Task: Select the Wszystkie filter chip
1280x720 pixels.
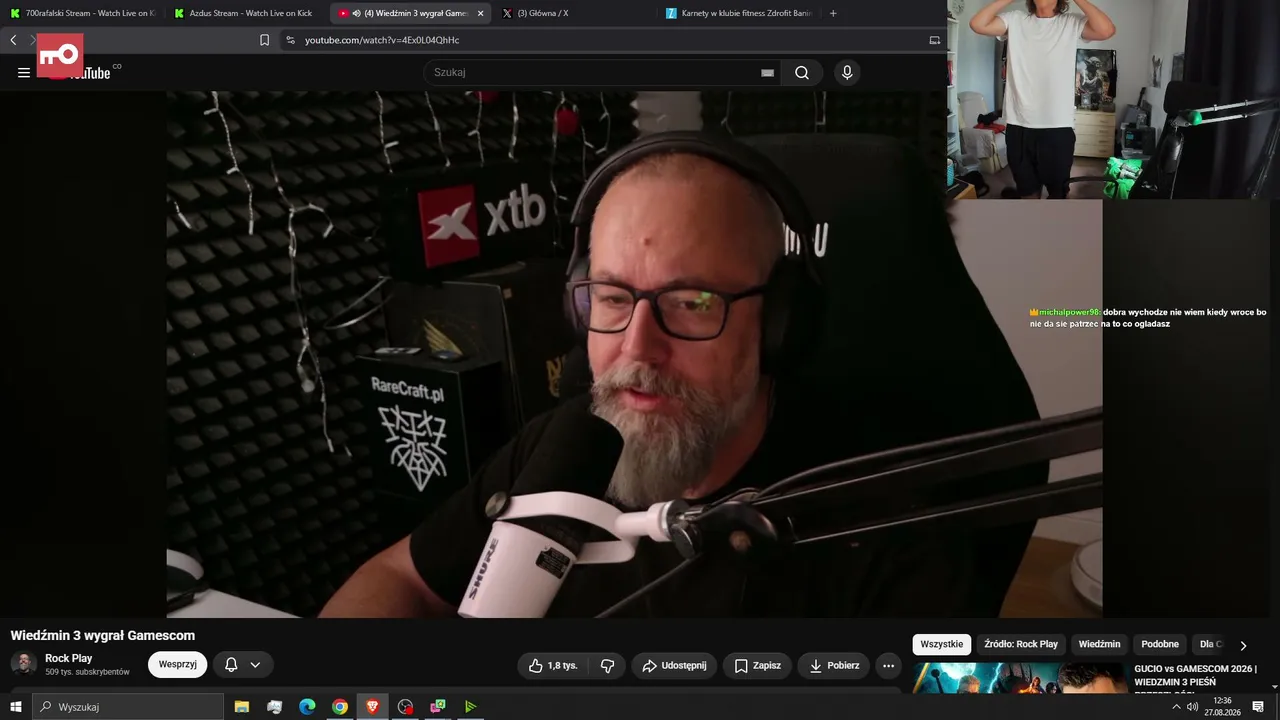Action: 942,644
